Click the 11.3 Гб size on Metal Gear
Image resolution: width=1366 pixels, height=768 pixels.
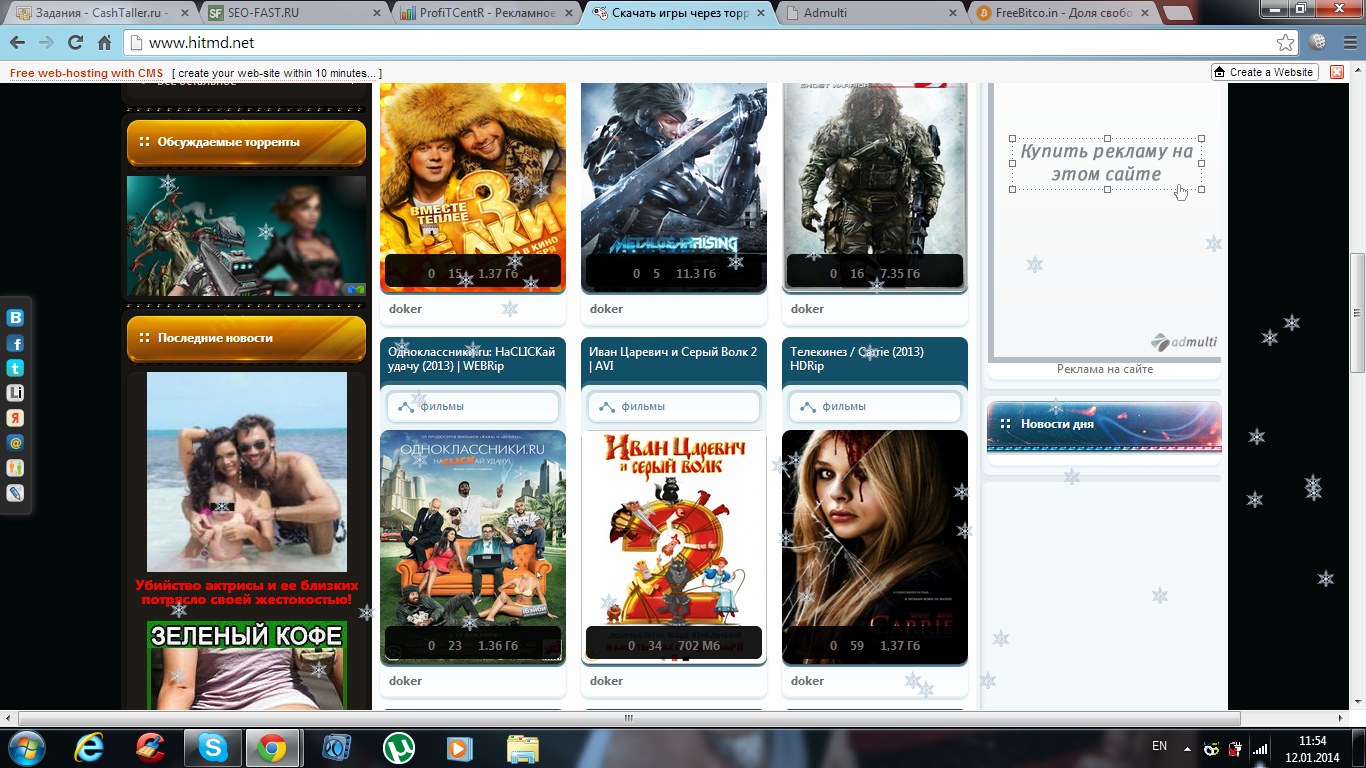click(697, 274)
